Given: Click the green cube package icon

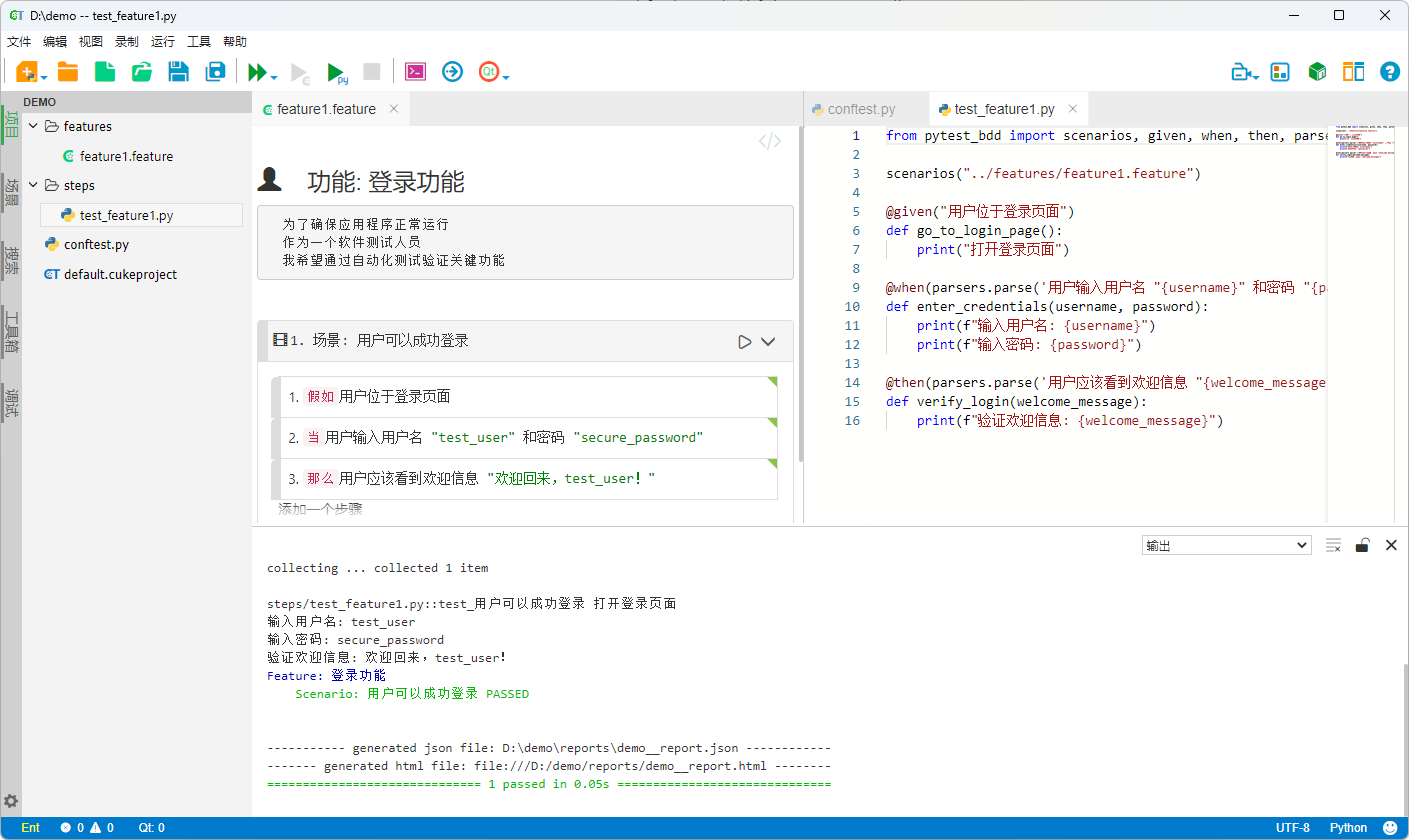Looking at the screenshot, I should (x=1317, y=72).
